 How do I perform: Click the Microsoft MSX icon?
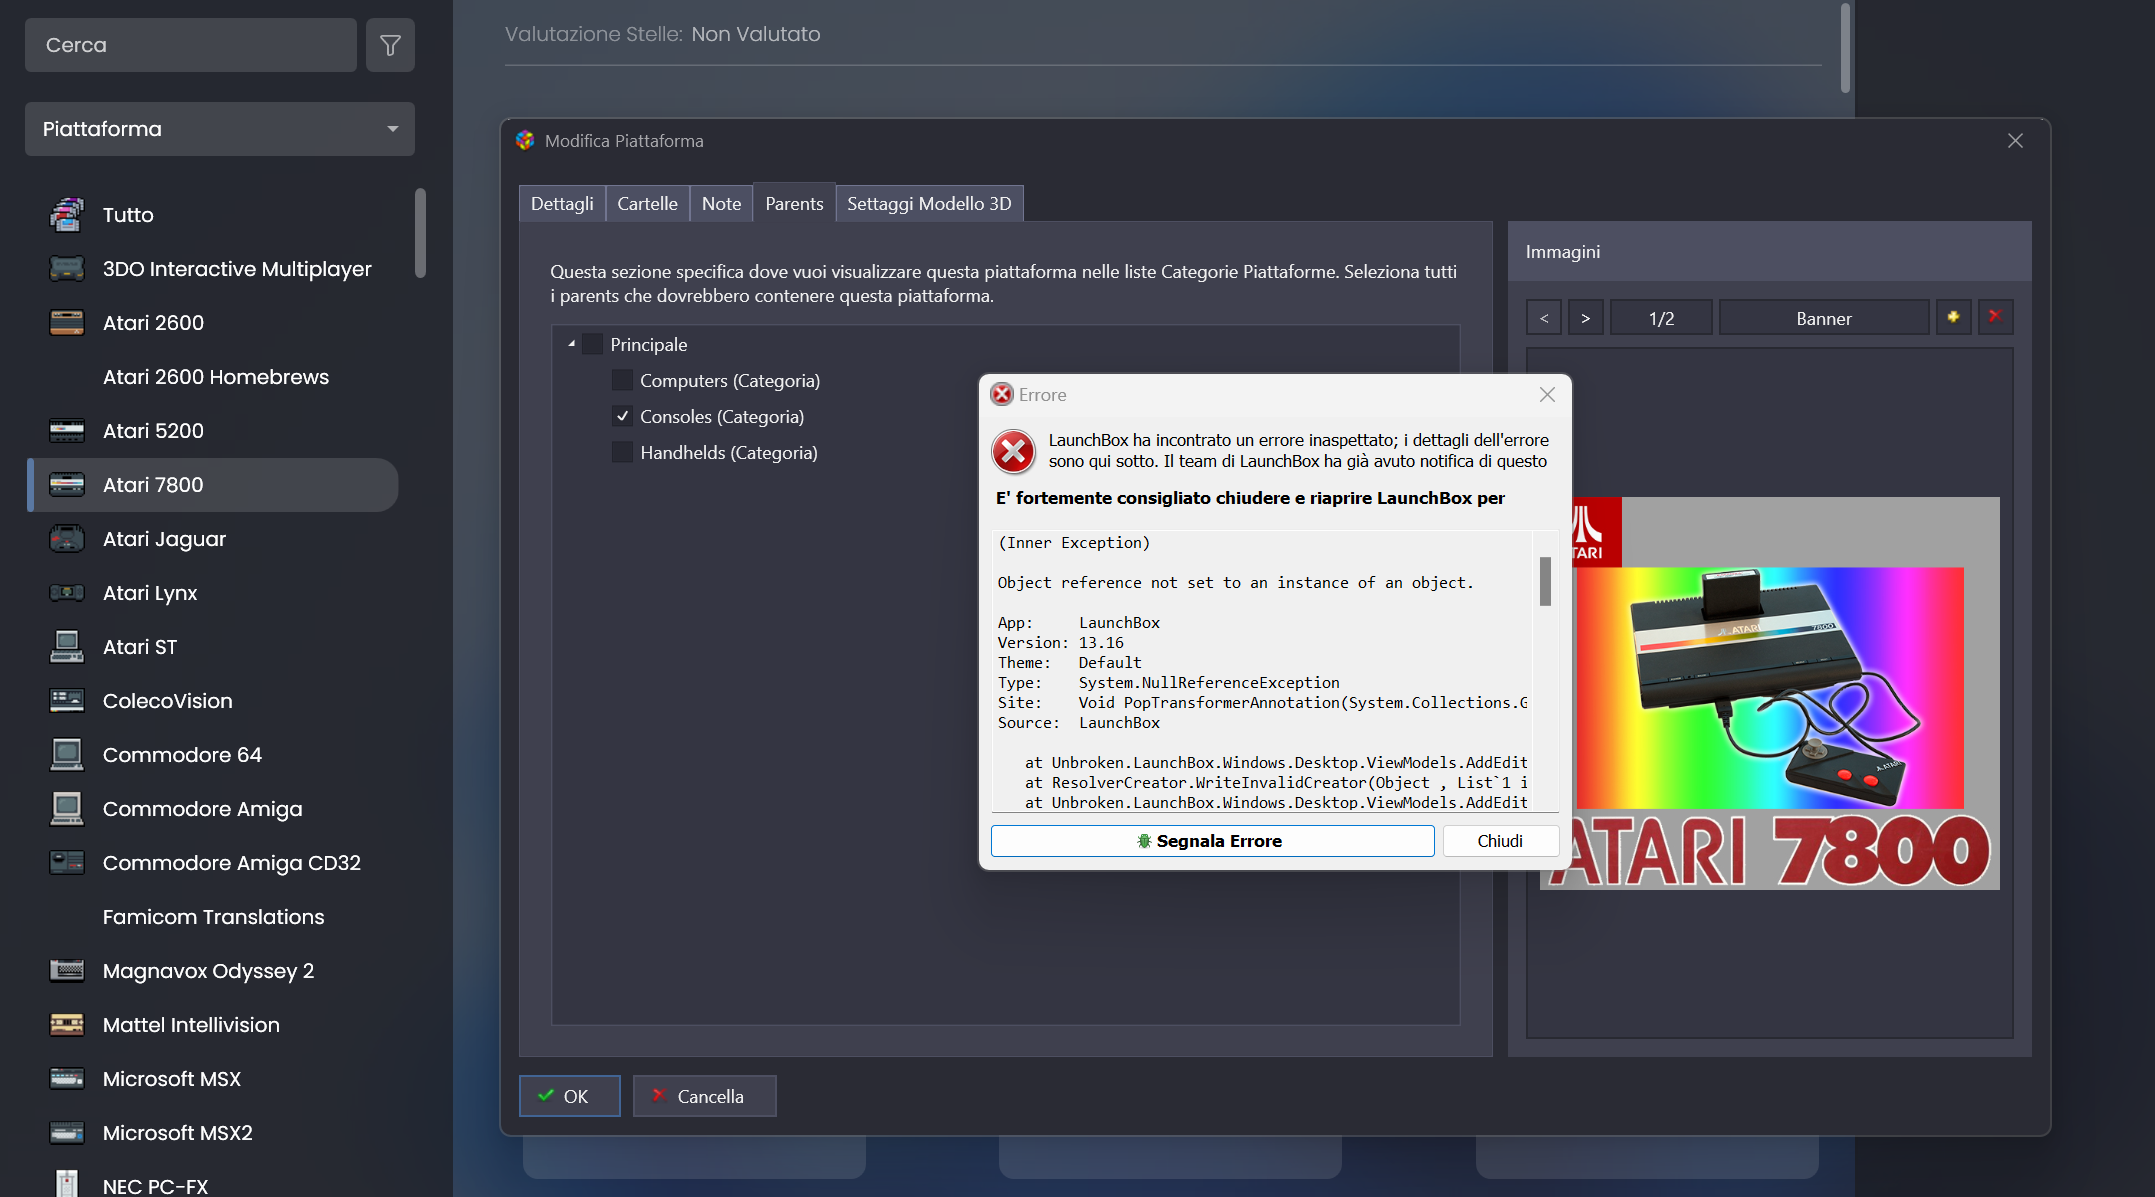[67, 1079]
